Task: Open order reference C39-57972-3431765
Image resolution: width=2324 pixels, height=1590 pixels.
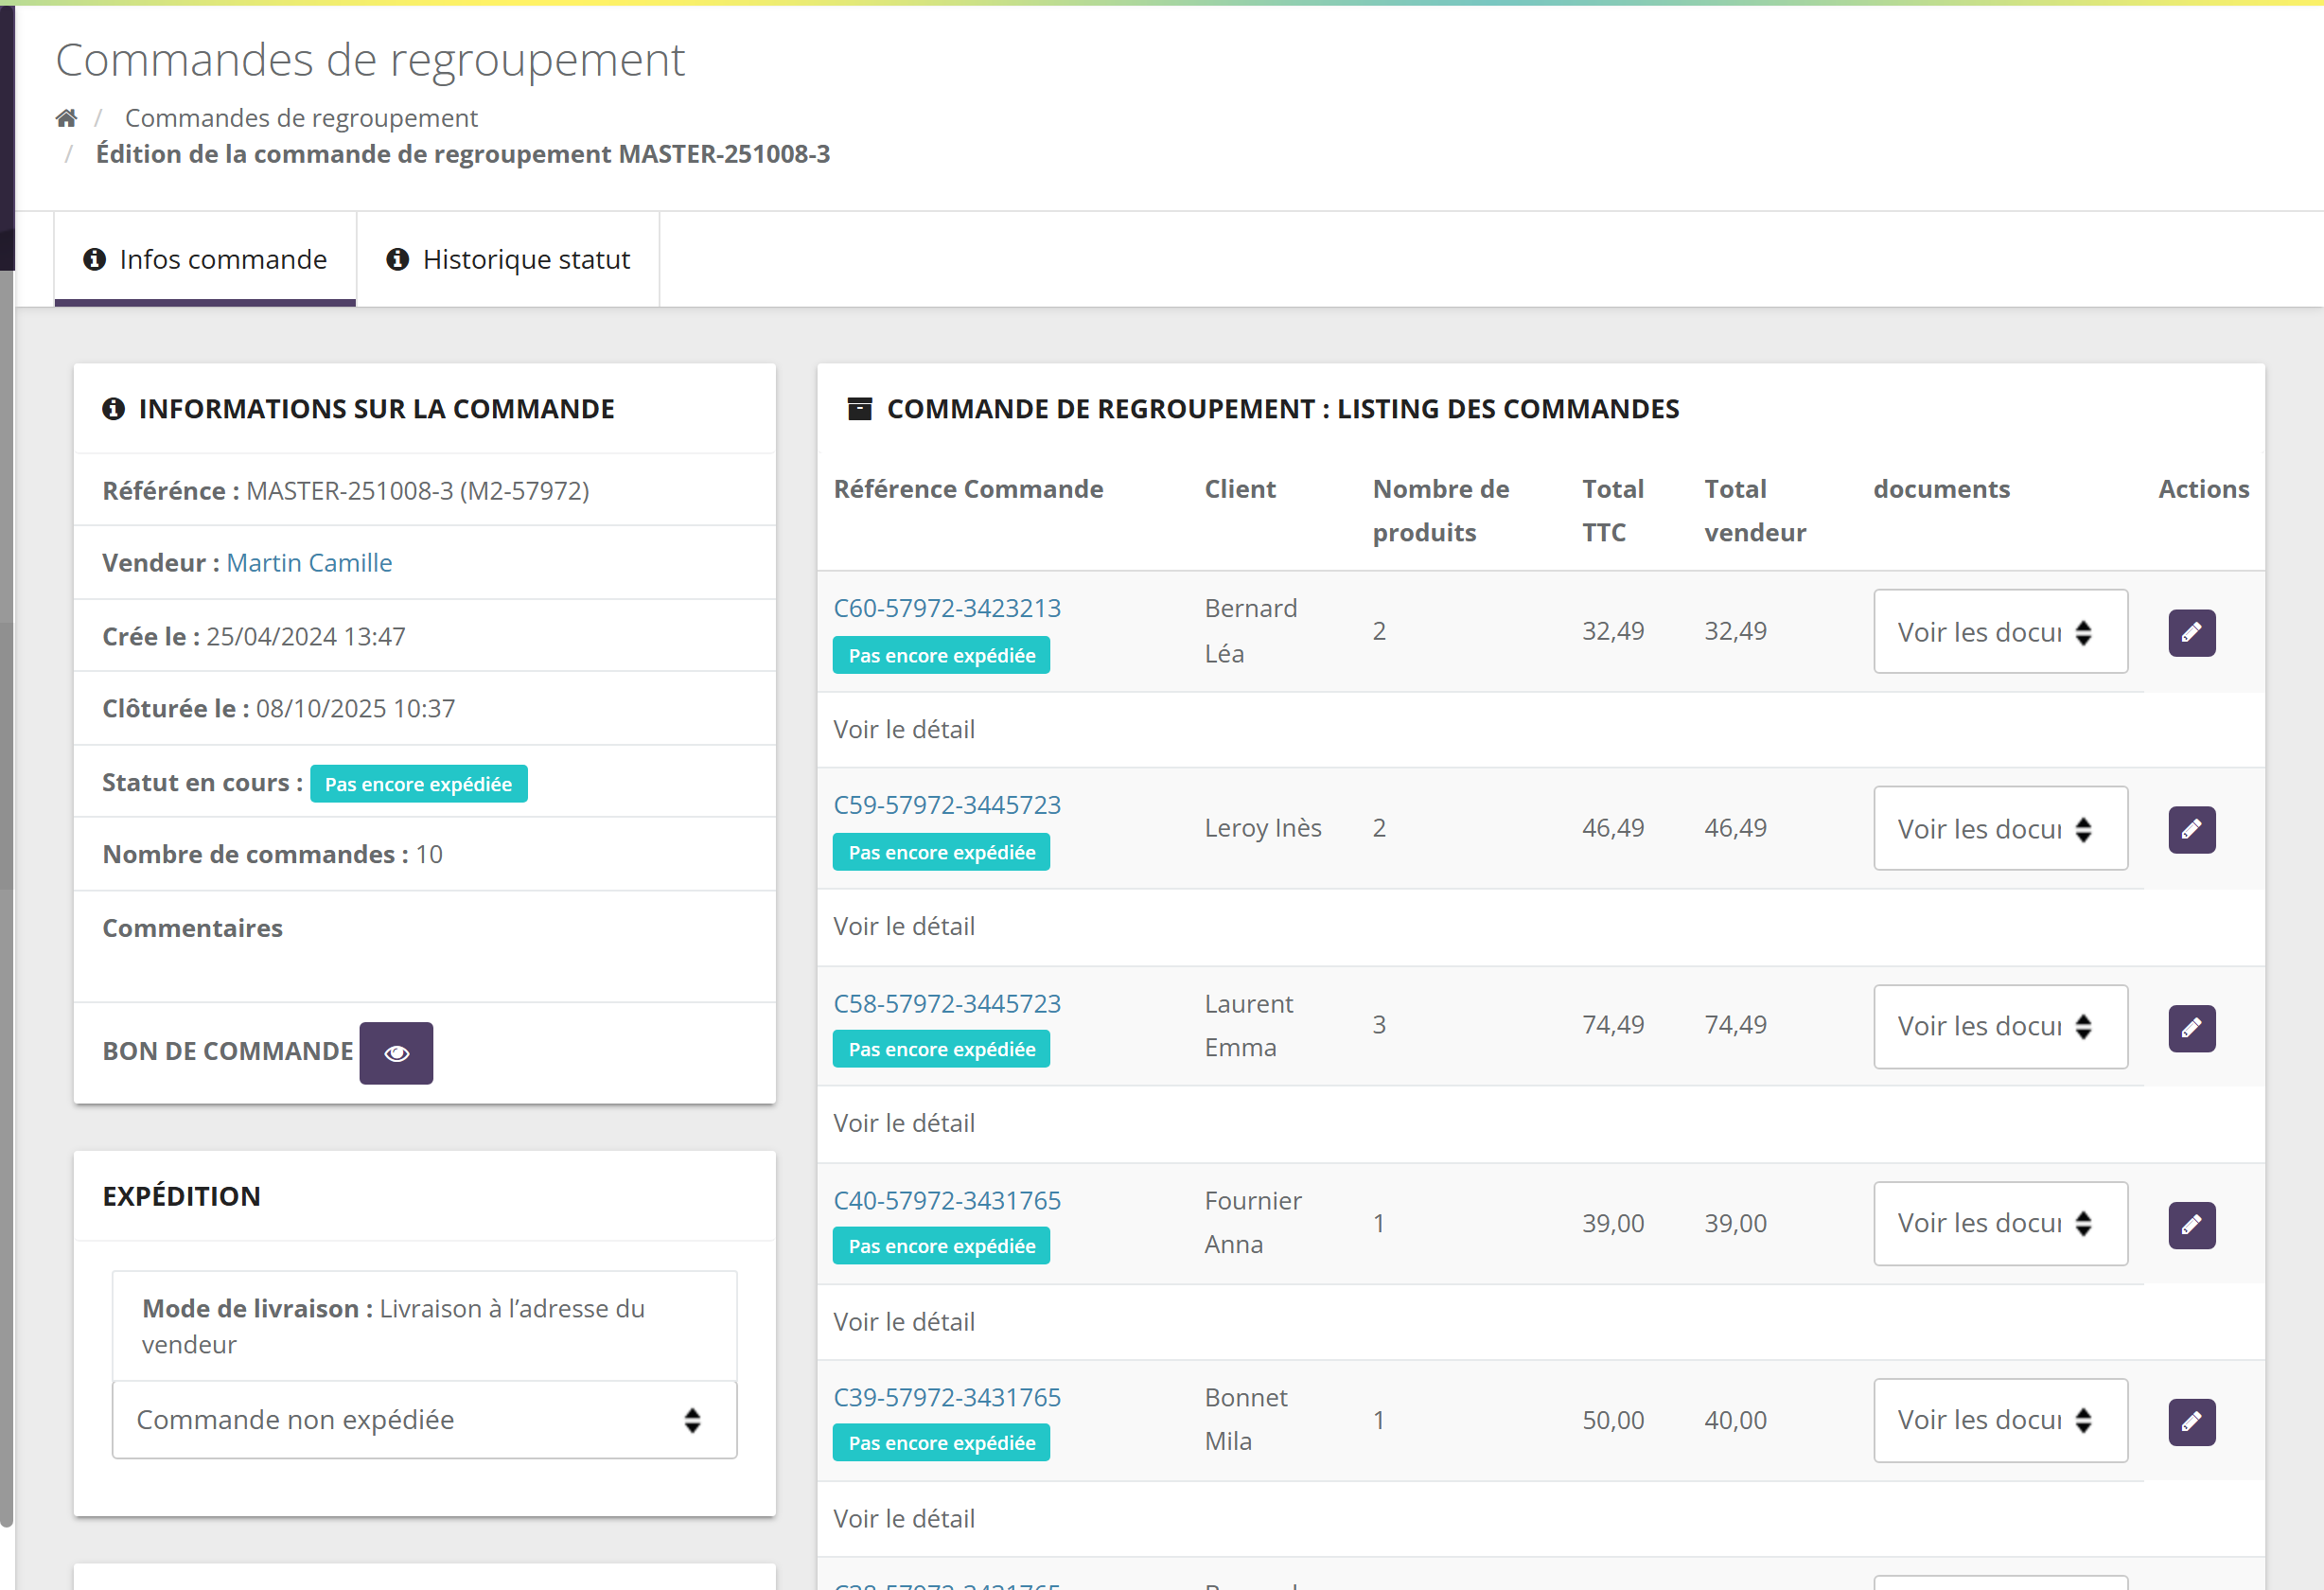Action: pyautogui.click(x=947, y=1397)
